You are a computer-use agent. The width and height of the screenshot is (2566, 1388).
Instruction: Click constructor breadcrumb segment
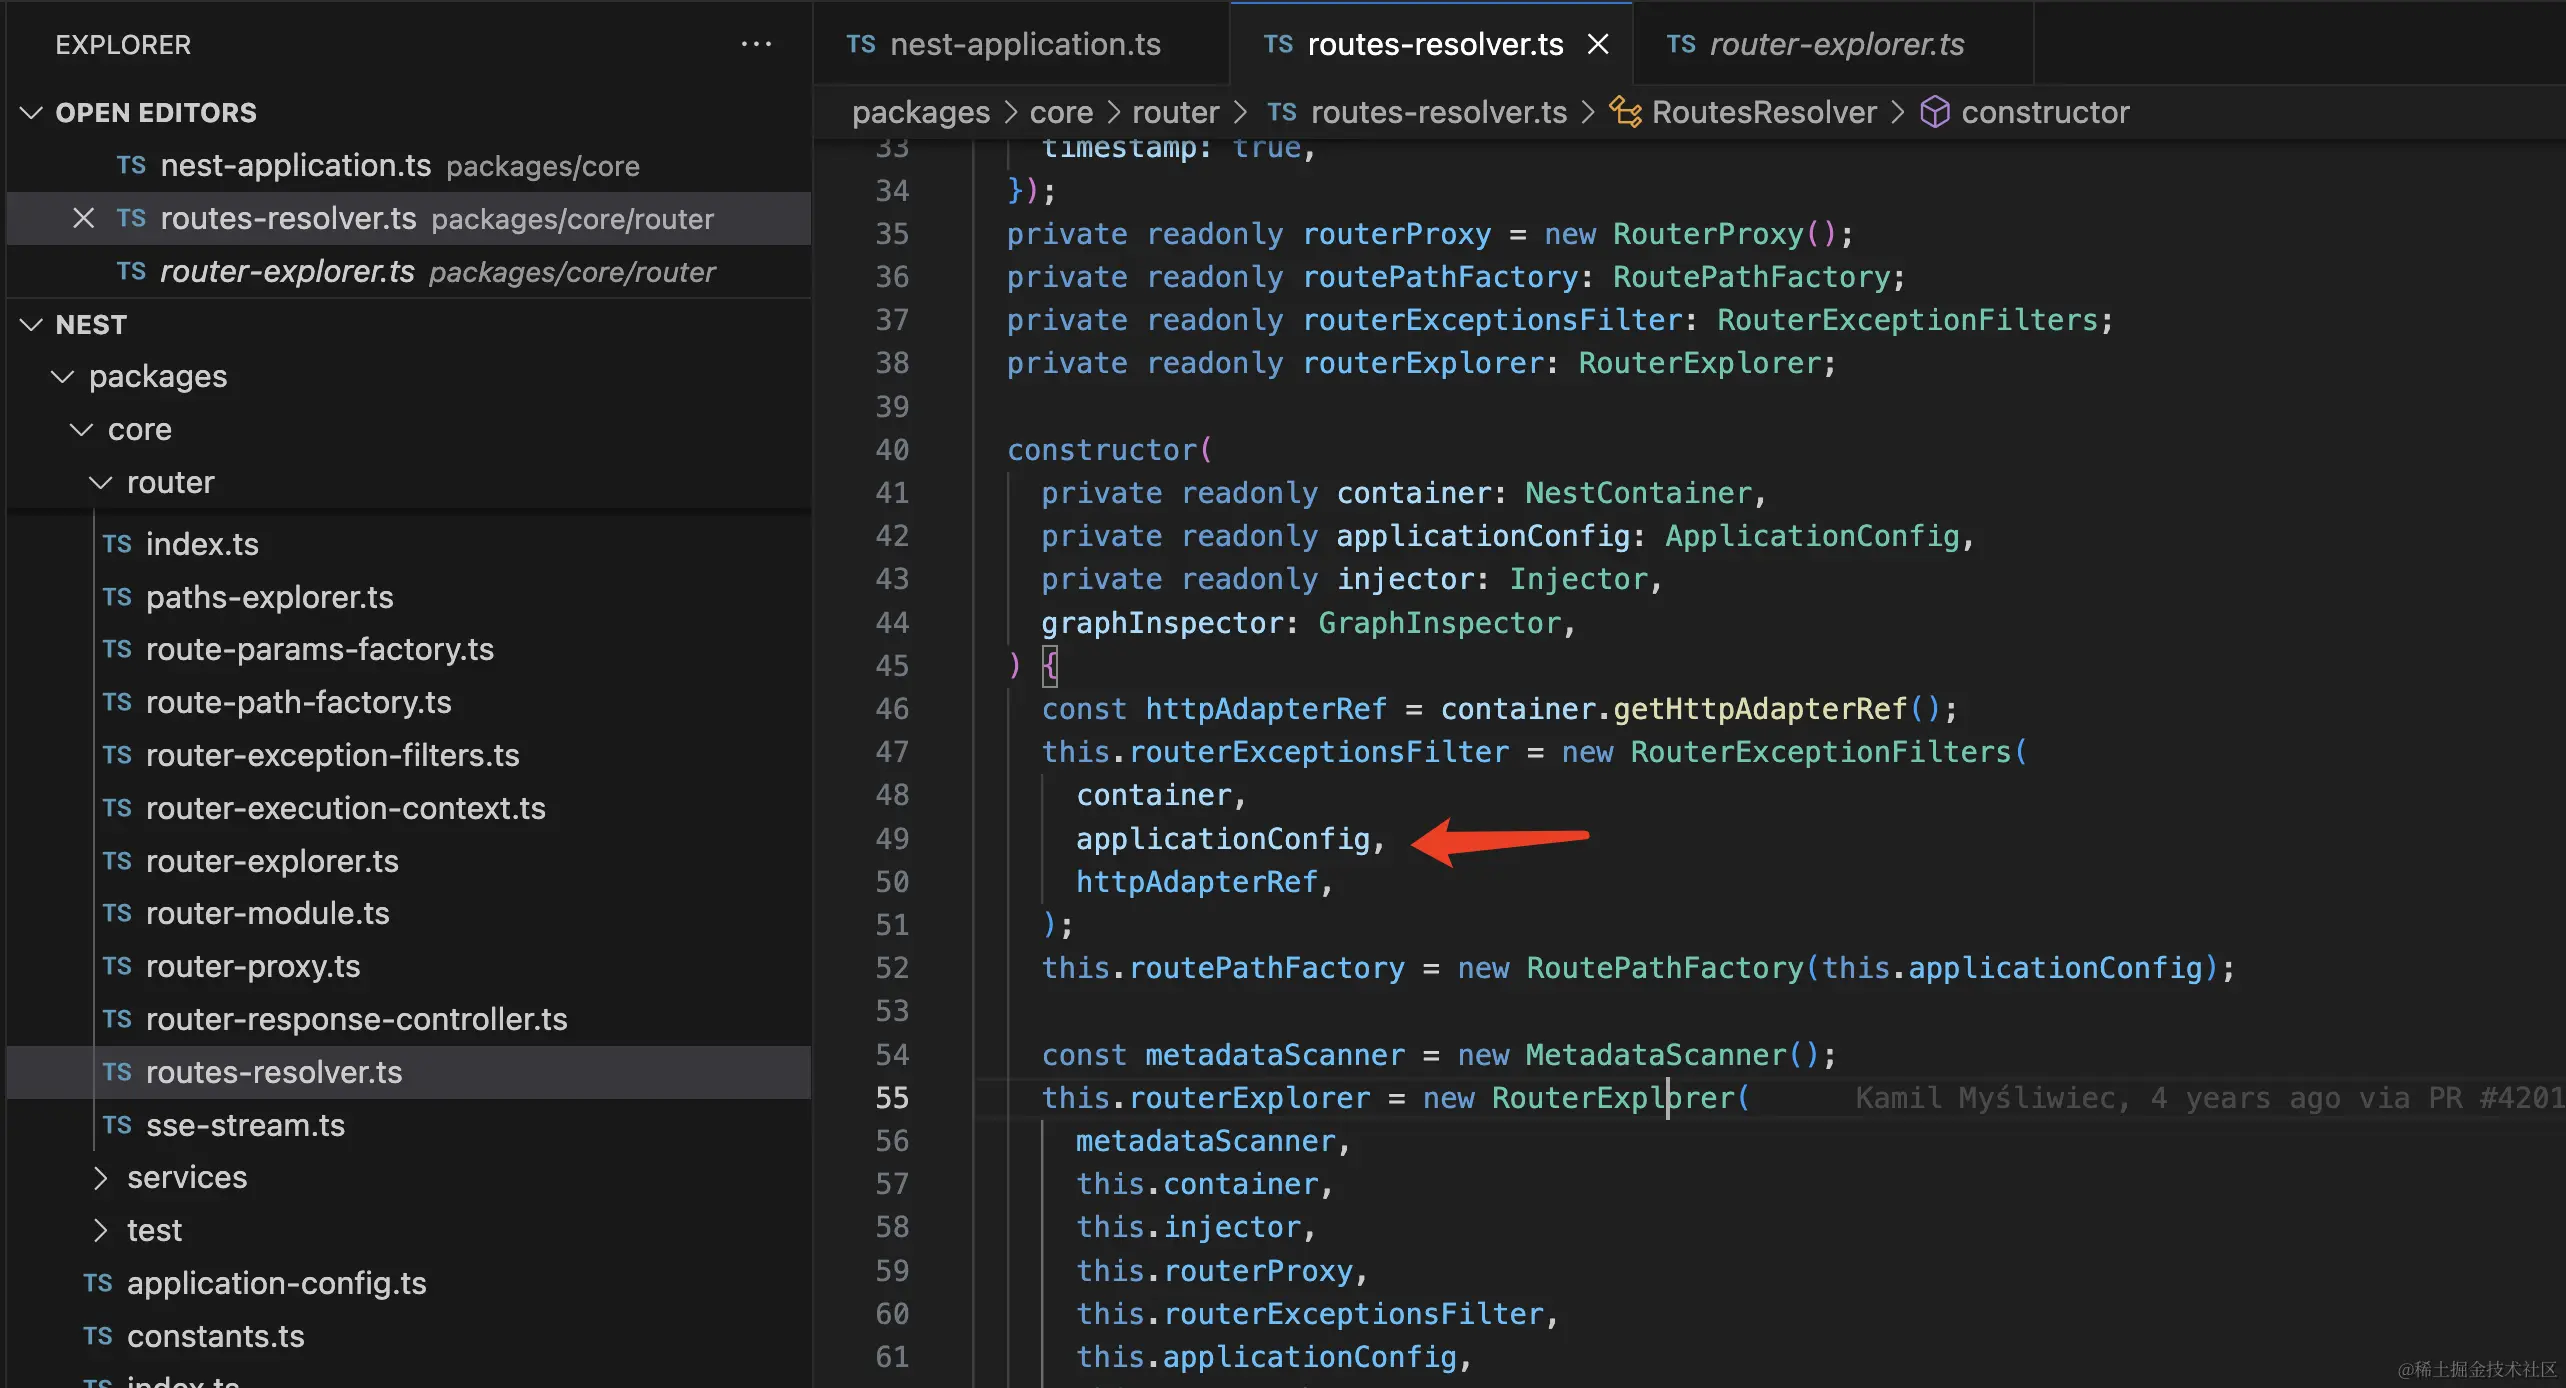2045,112
